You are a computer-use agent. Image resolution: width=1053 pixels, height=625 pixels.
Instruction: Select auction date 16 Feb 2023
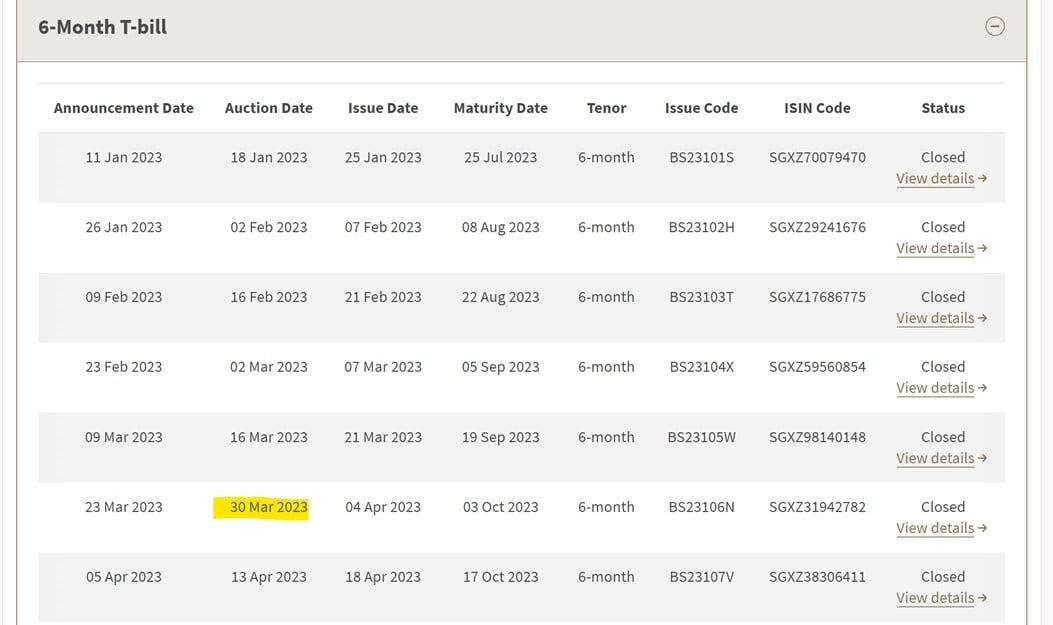coord(269,297)
